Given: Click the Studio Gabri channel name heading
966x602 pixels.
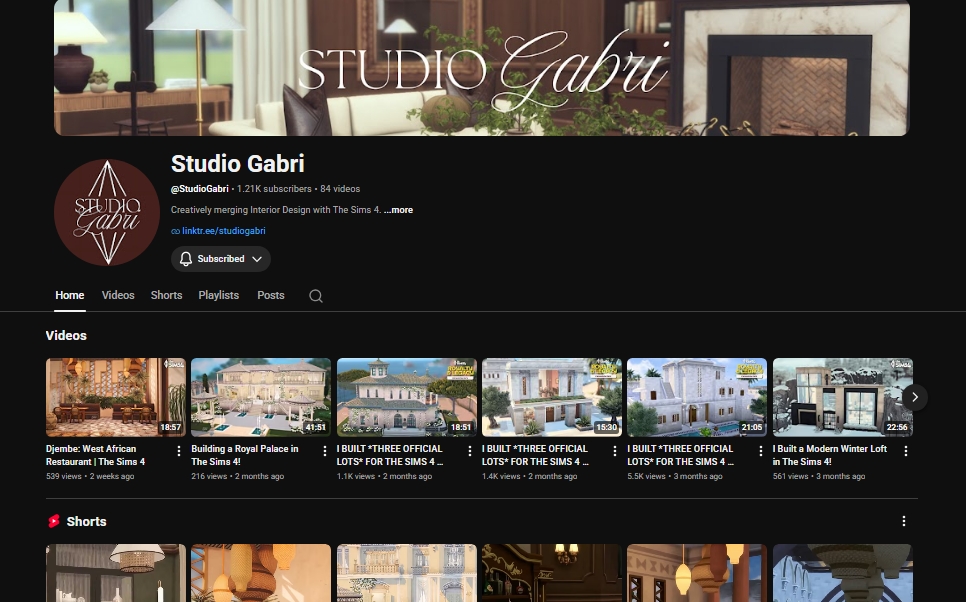Looking at the screenshot, I should point(237,164).
